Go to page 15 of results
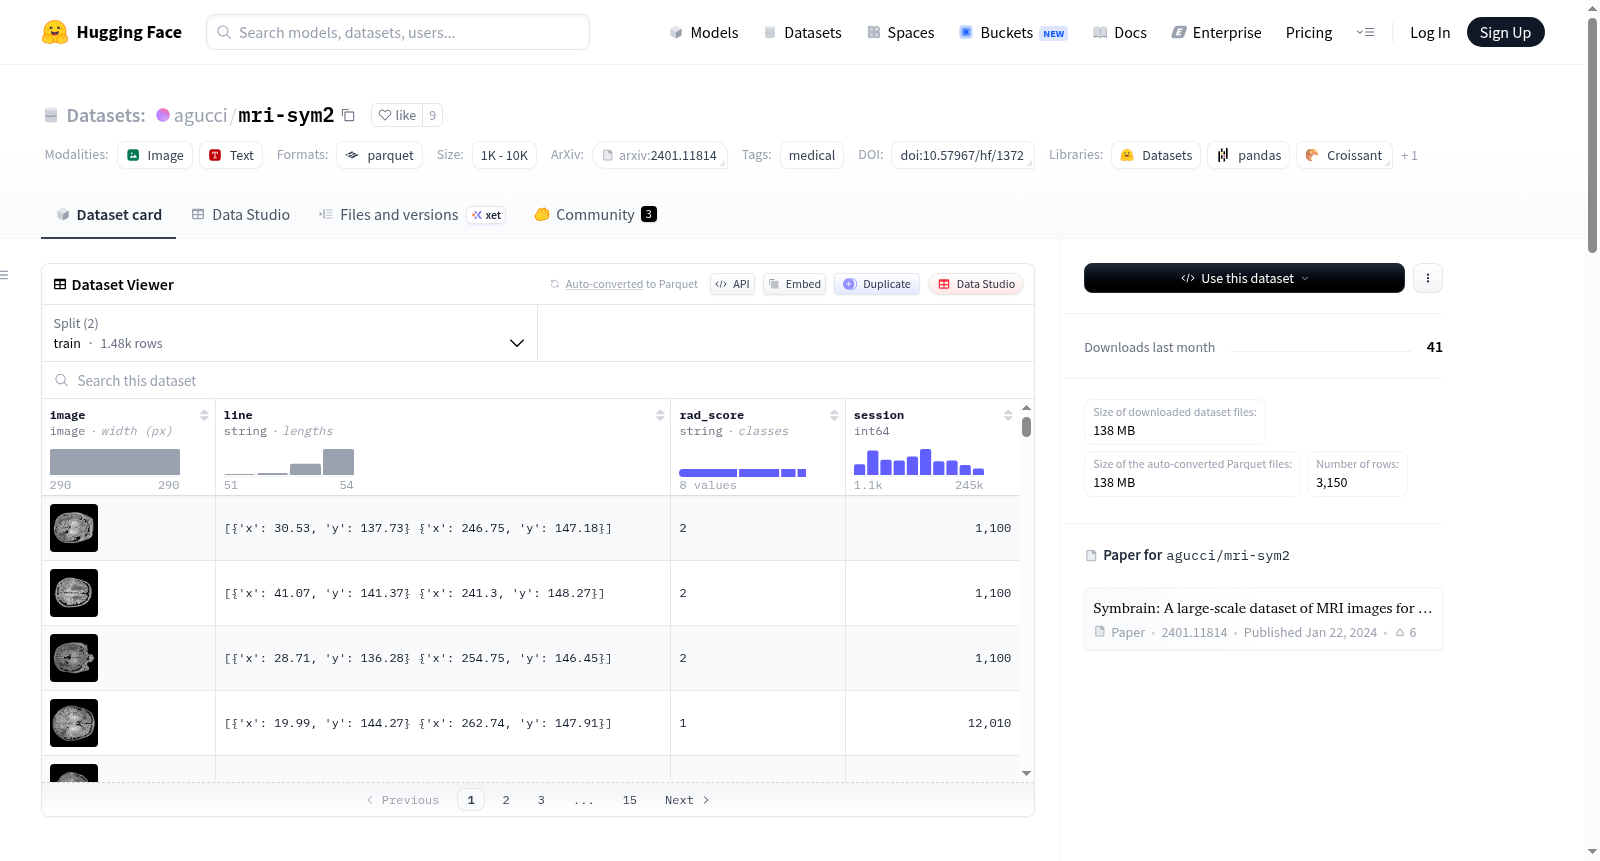This screenshot has height=861, width=1600. coord(630,800)
